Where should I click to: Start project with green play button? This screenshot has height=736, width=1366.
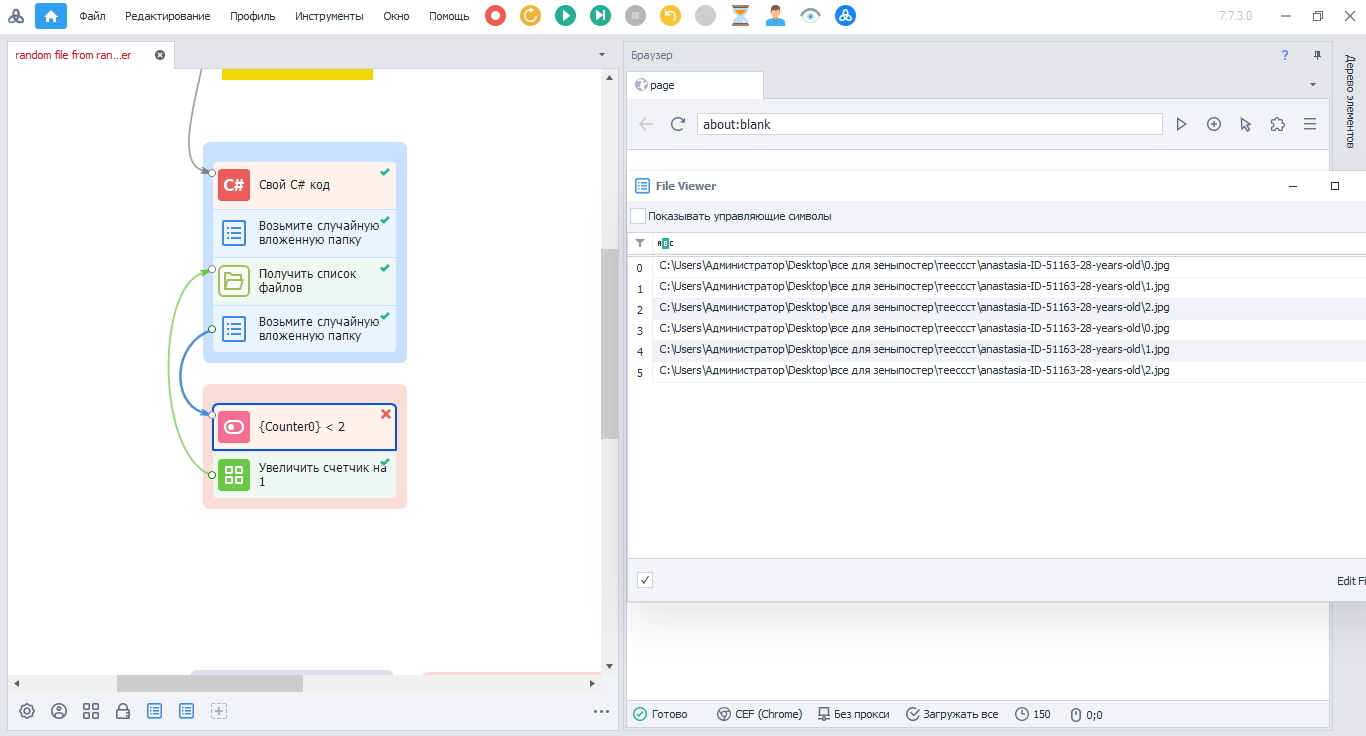(565, 15)
